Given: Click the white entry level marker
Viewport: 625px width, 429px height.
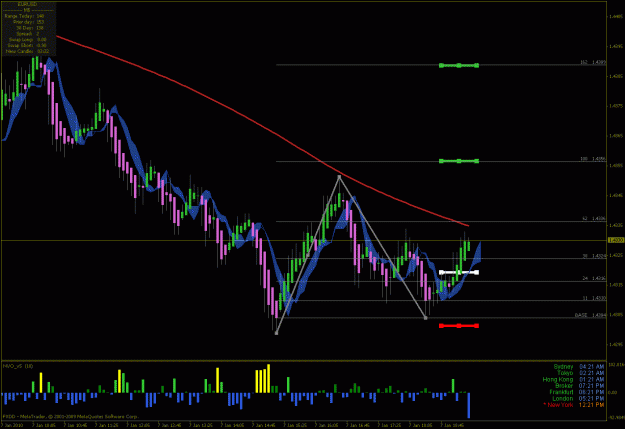Looking at the screenshot, I should pyautogui.click(x=459, y=272).
